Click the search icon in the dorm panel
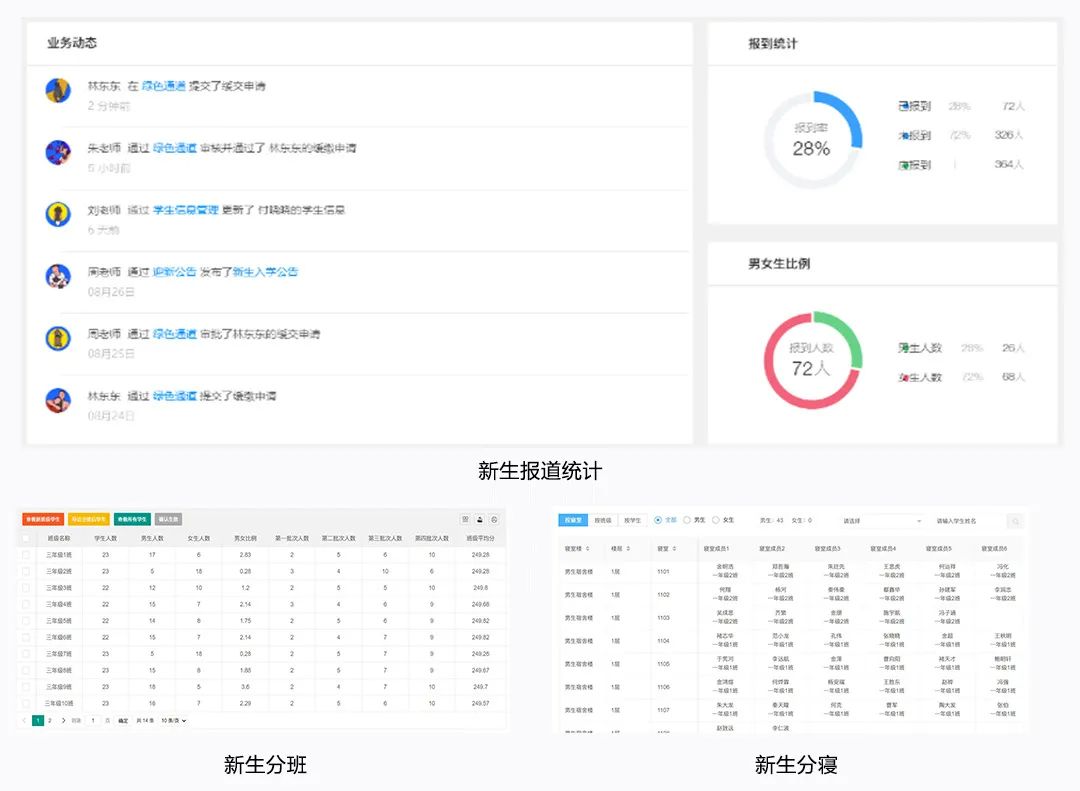Image resolution: width=1080 pixels, height=791 pixels. (x=1015, y=521)
